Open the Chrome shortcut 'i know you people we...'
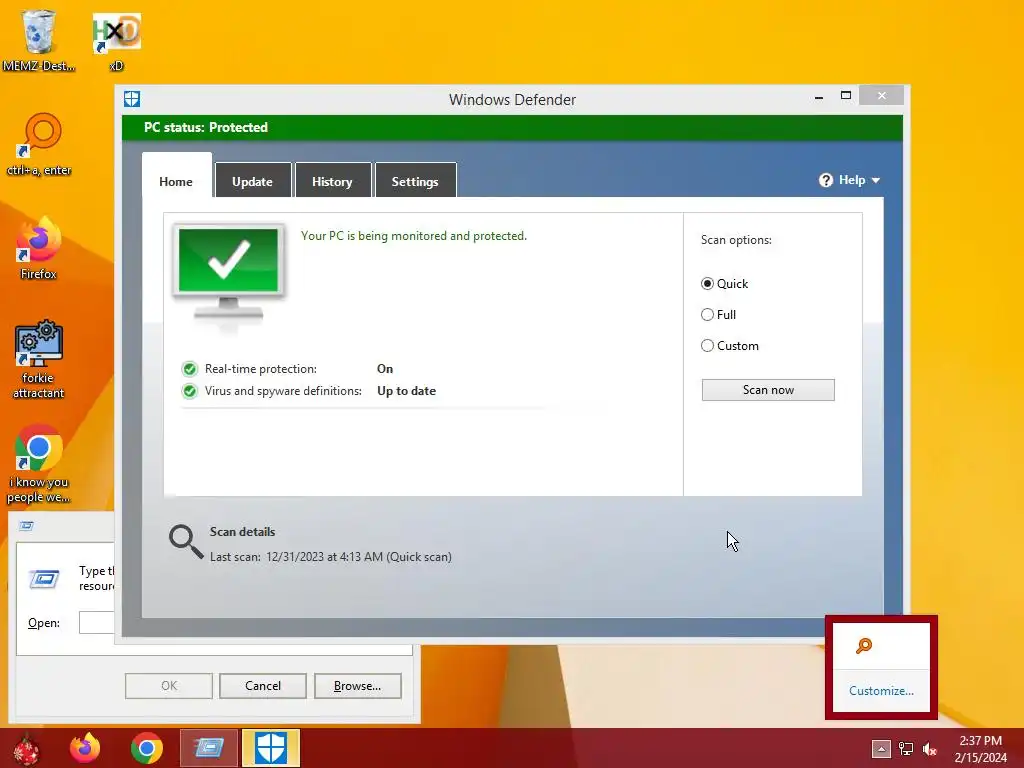 point(39,464)
